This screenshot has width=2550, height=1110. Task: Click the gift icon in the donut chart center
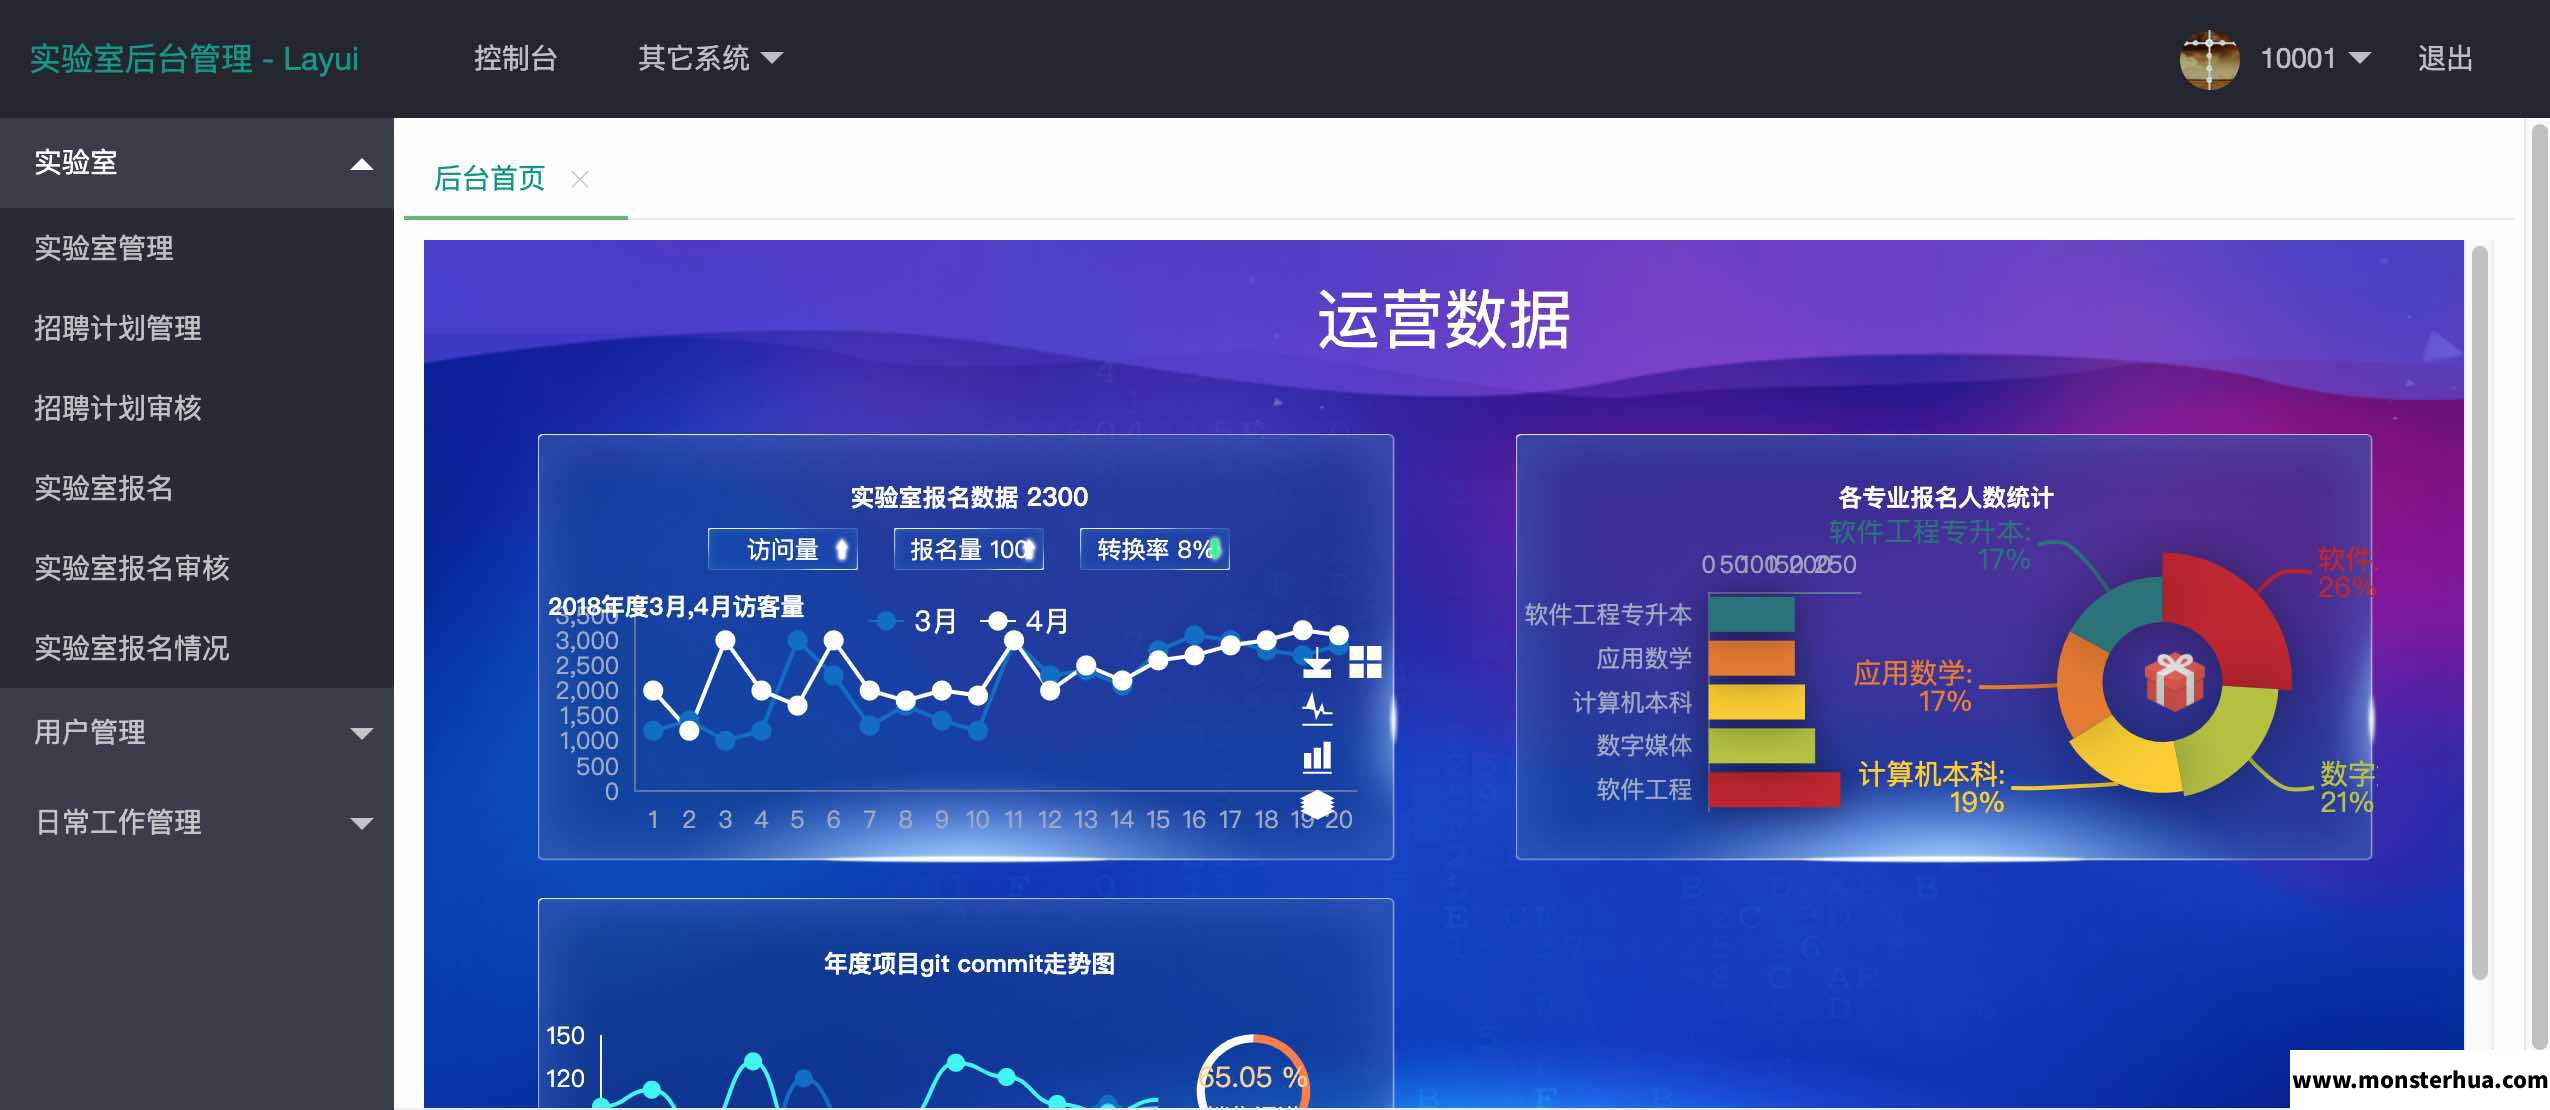pos(2173,683)
